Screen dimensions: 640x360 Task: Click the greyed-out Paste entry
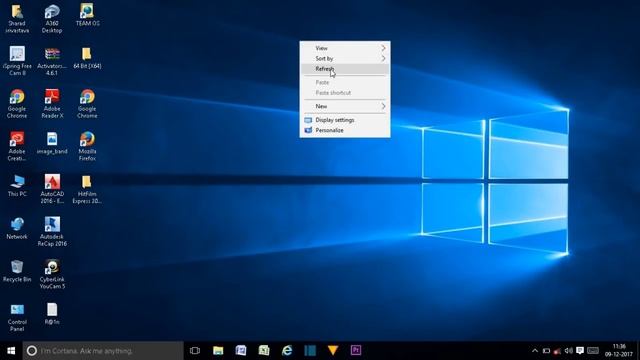tap(345, 82)
